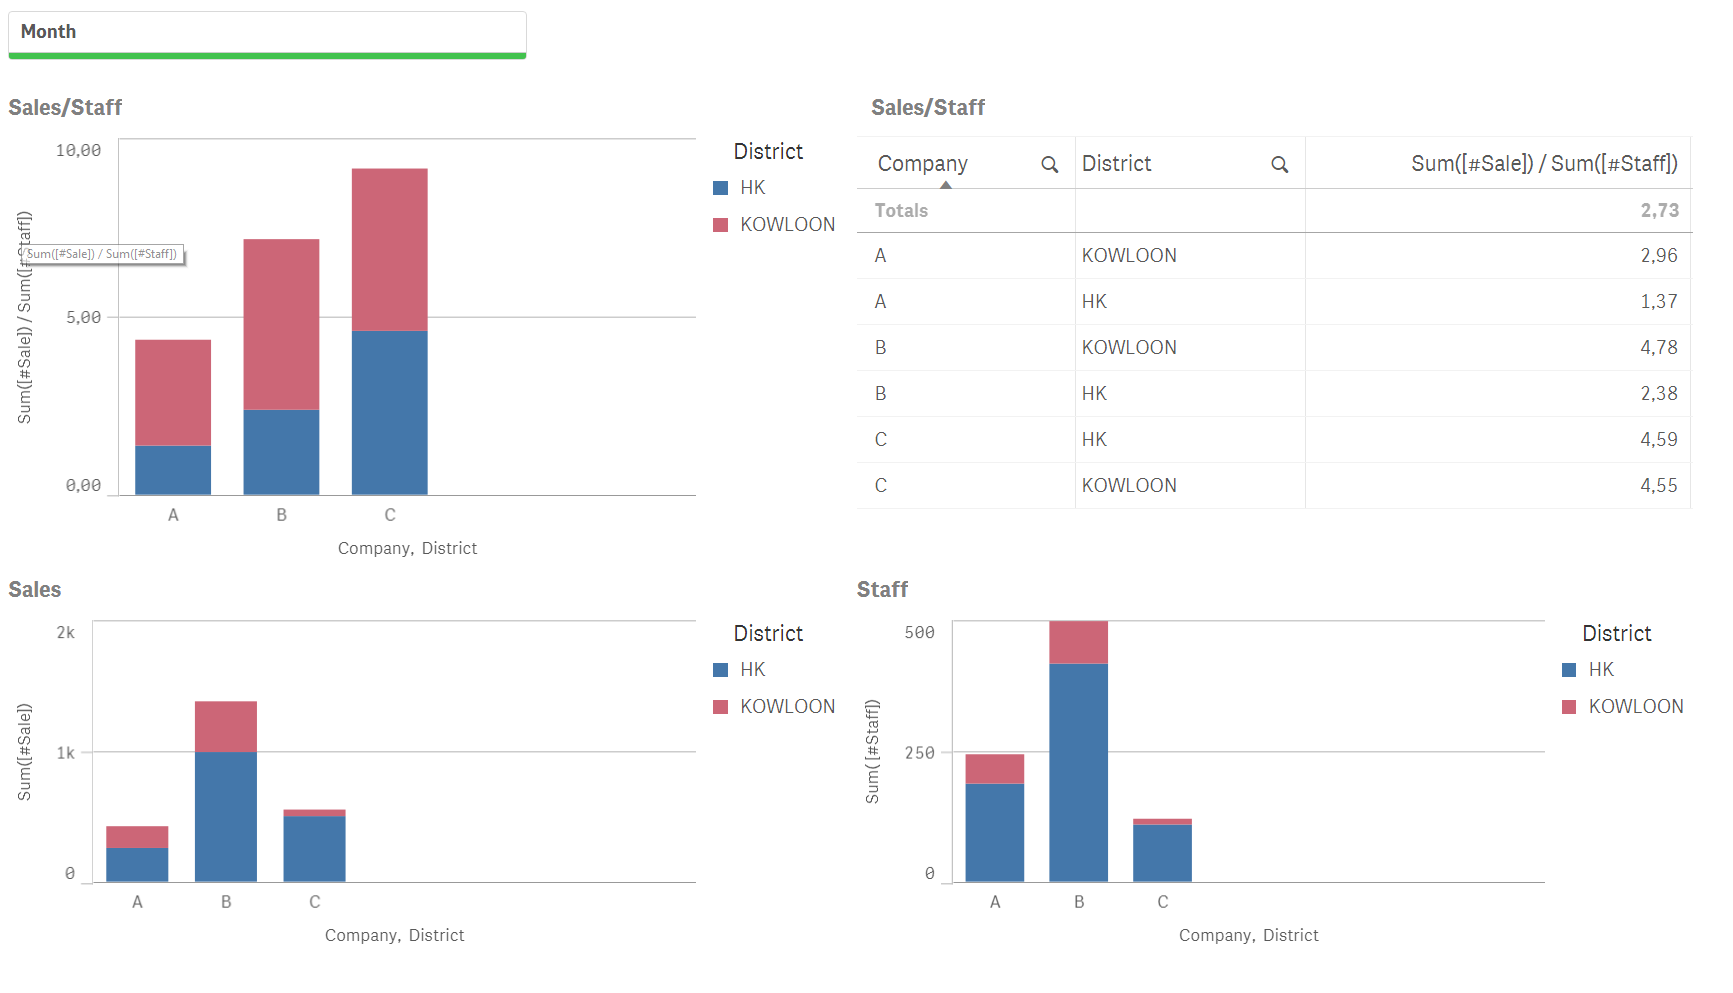Select Company B cell in HK 2,38 row
Screen dimensions: 1733x993
pos(966,394)
